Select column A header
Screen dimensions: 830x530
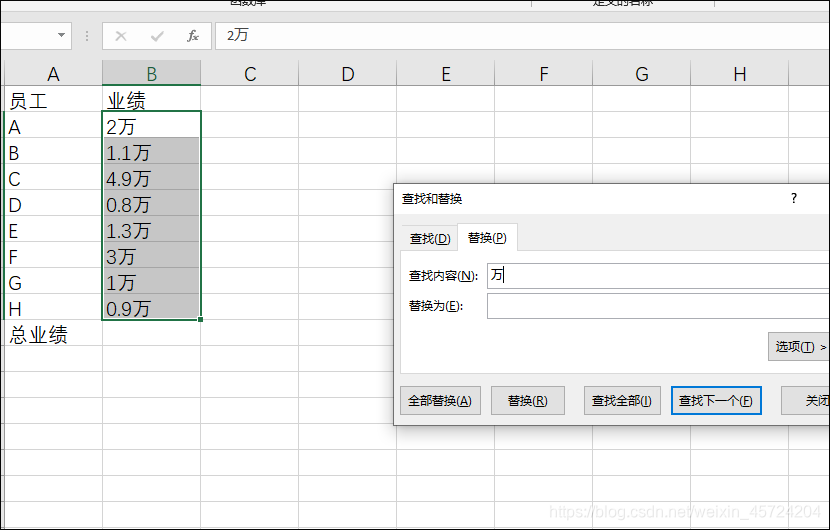pyautogui.click(x=53, y=73)
